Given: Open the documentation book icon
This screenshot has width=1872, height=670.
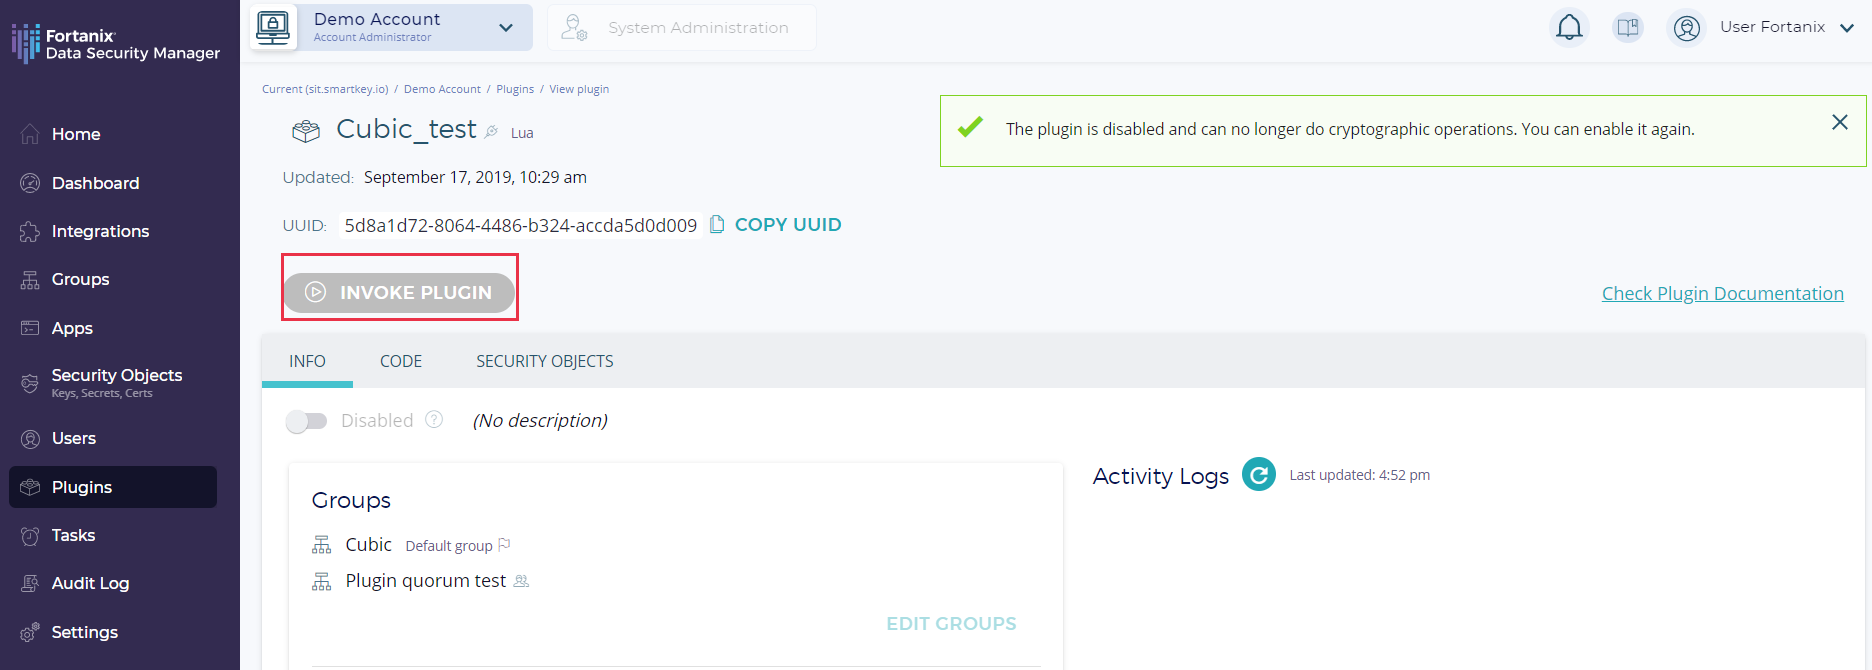Looking at the screenshot, I should click(x=1628, y=27).
